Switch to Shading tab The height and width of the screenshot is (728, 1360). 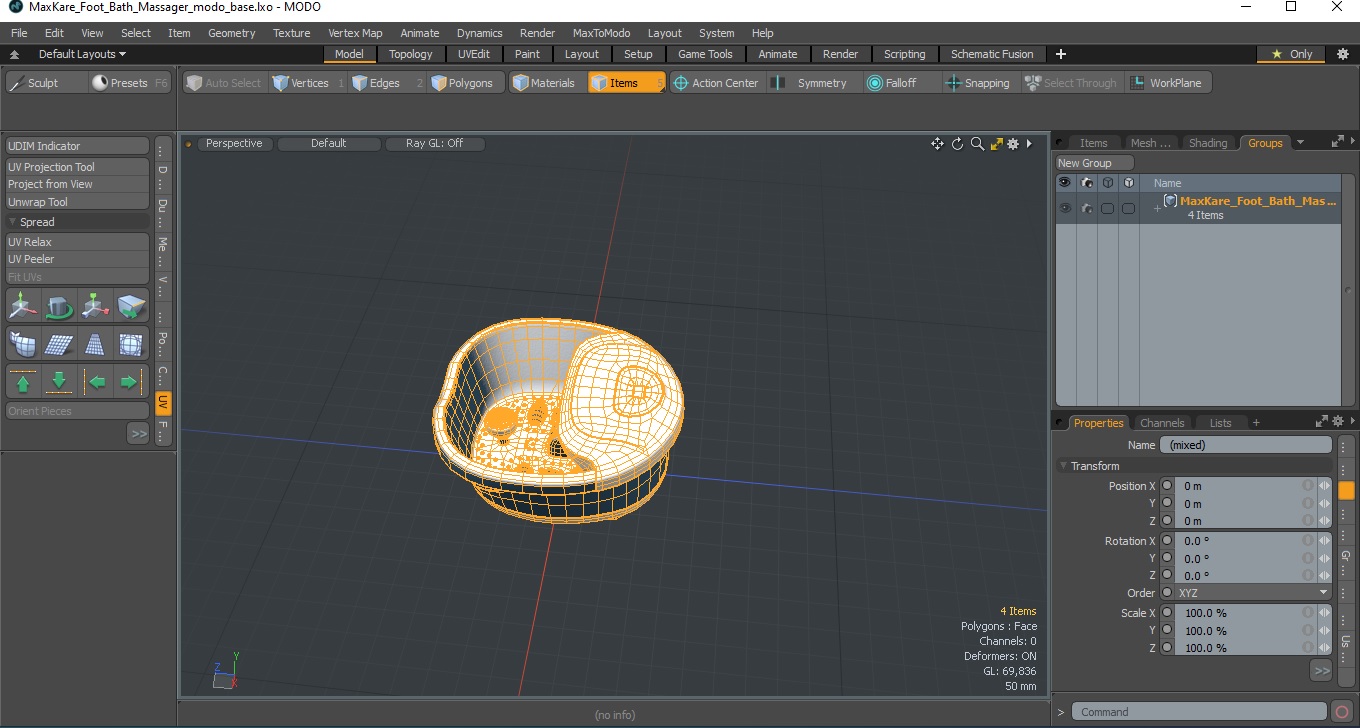[1208, 143]
